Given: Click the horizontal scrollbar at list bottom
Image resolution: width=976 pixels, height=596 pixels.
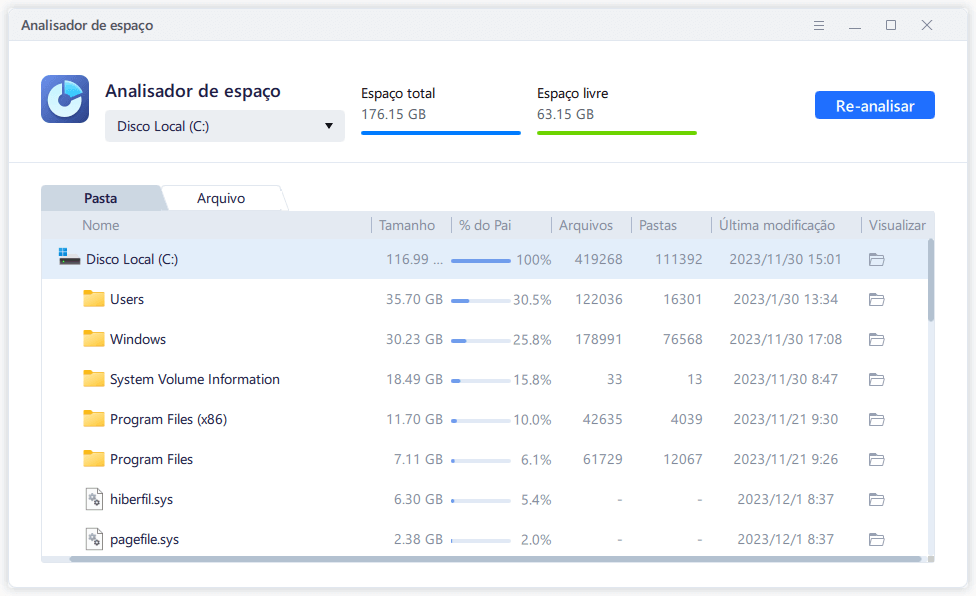Looking at the screenshot, I should [x=490, y=558].
